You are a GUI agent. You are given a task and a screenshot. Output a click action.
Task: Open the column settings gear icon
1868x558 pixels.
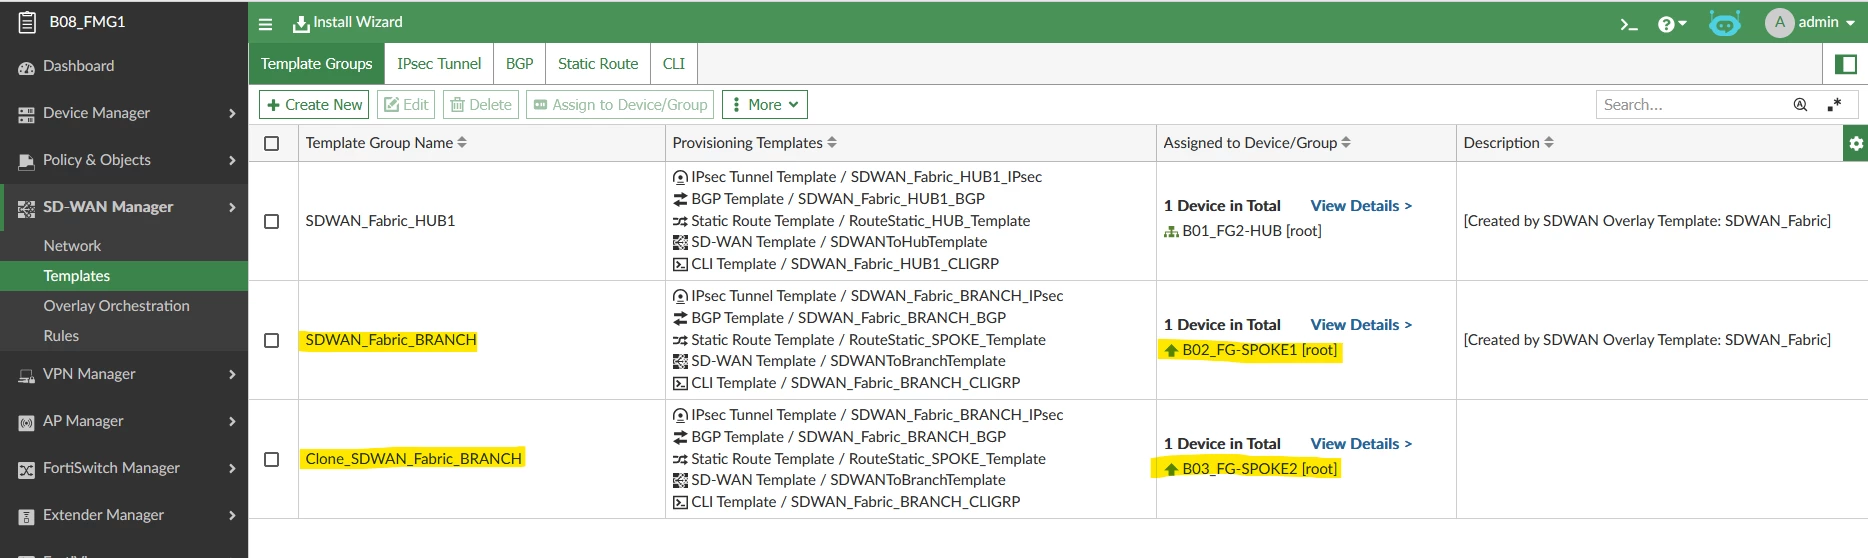tap(1855, 143)
